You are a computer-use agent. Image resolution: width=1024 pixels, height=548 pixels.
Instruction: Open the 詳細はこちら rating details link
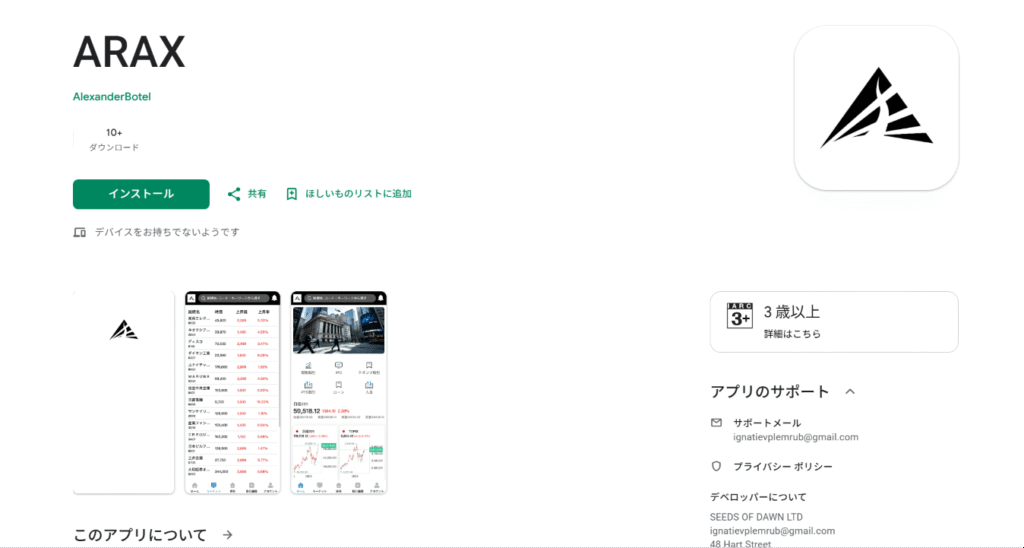(792, 334)
